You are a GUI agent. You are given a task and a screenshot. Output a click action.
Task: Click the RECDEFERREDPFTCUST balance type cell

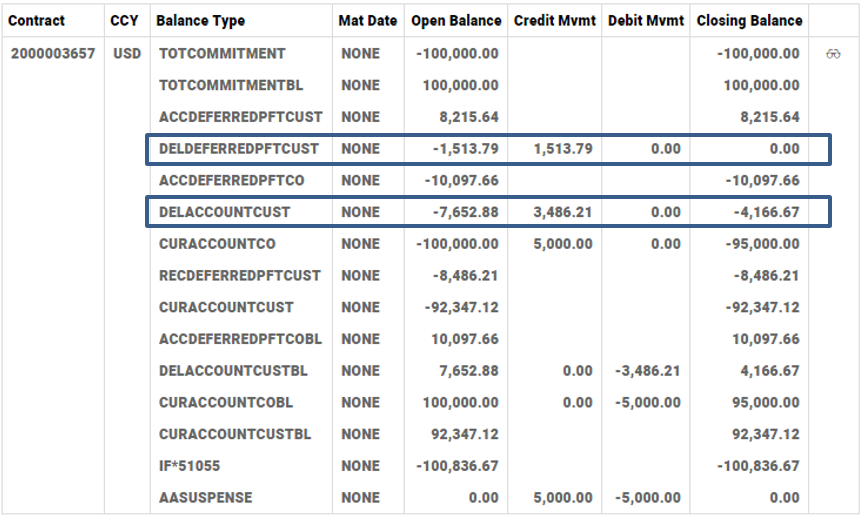click(x=240, y=276)
